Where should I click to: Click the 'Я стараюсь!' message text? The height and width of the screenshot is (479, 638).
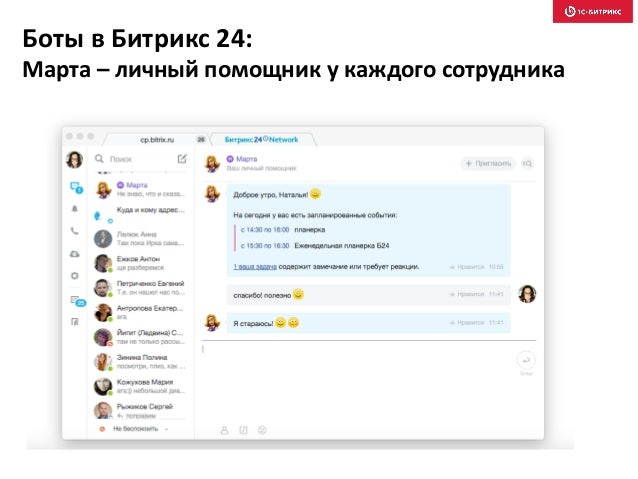pyautogui.click(x=253, y=324)
